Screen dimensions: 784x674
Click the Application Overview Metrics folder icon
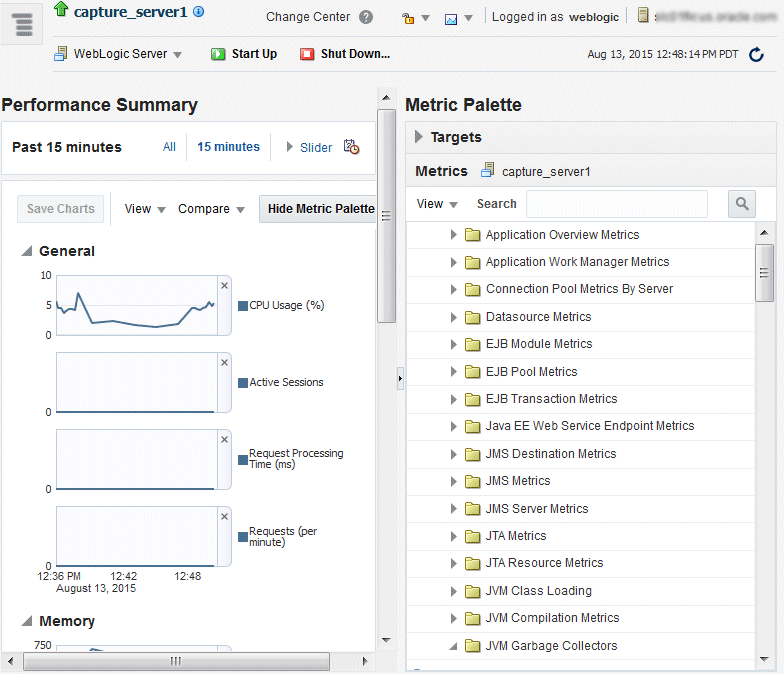(x=472, y=235)
